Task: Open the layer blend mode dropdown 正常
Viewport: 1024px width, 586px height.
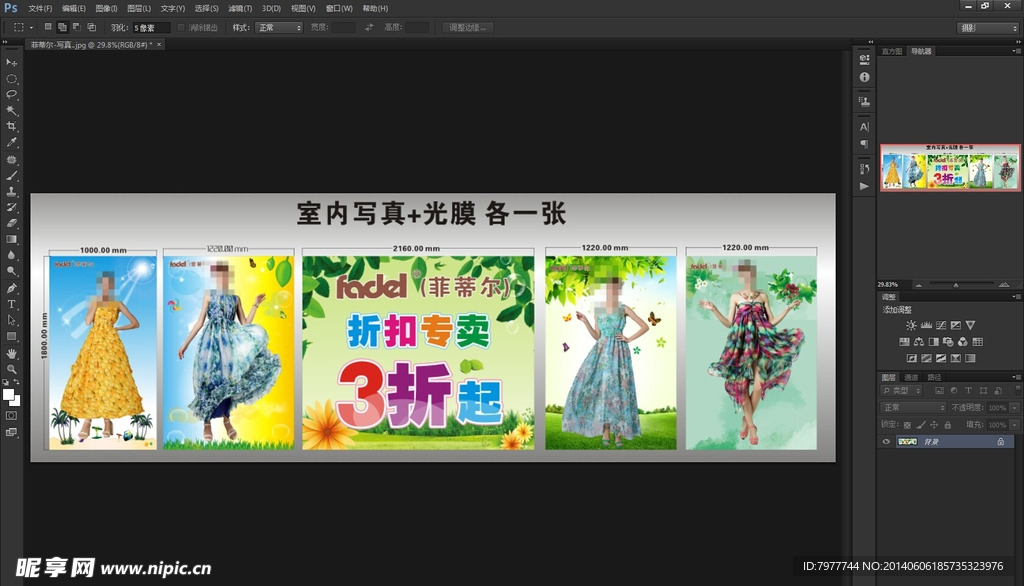Action: click(912, 408)
